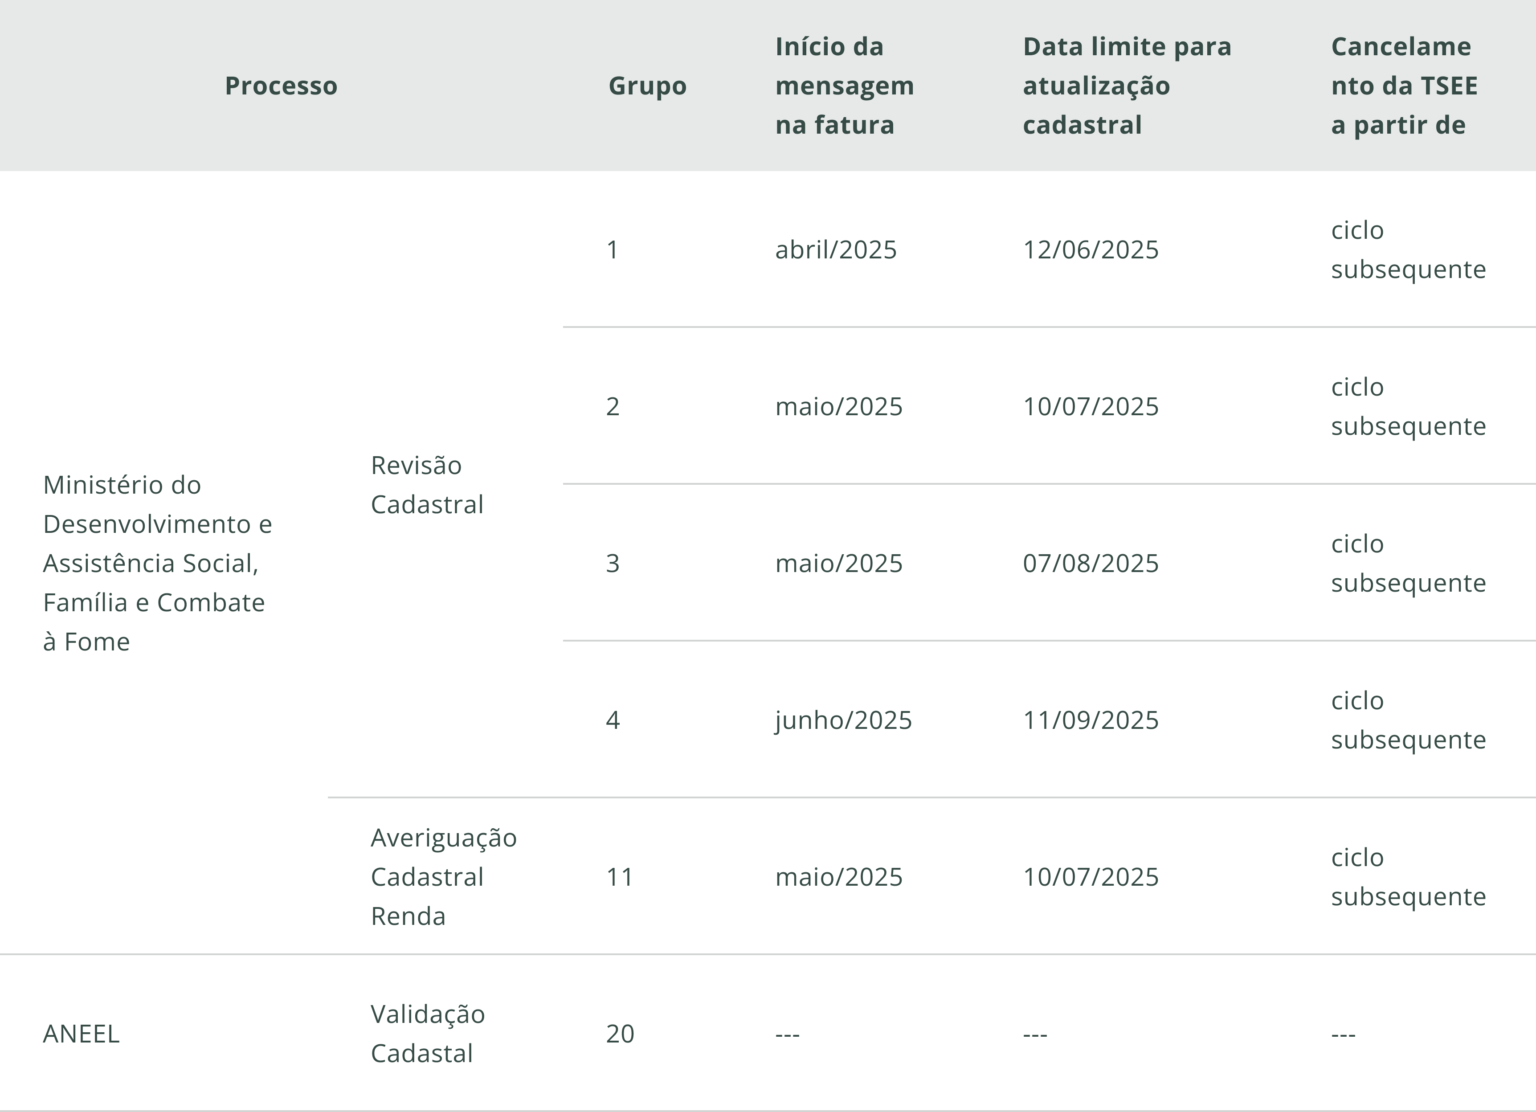Select the 07/08/2025 deadline date
Image resolution: width=1536 pixels, height=1112 pixels.
1091,564
